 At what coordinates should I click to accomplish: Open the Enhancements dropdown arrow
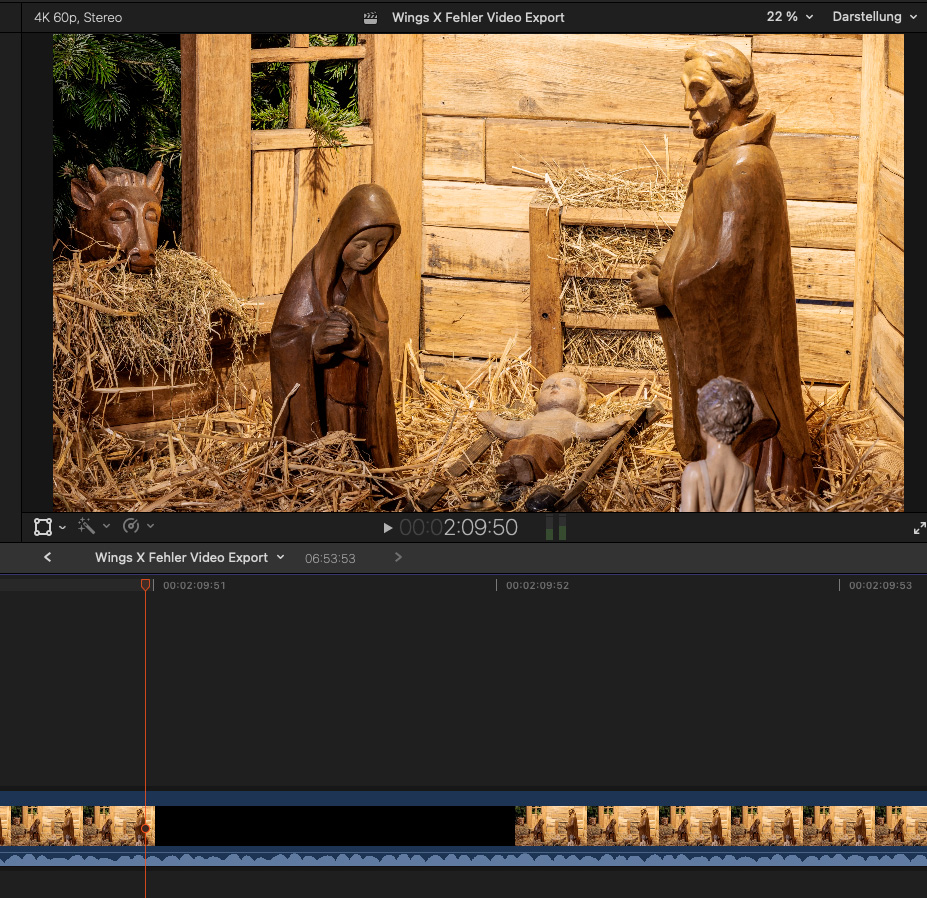click(x=106, y=527)
